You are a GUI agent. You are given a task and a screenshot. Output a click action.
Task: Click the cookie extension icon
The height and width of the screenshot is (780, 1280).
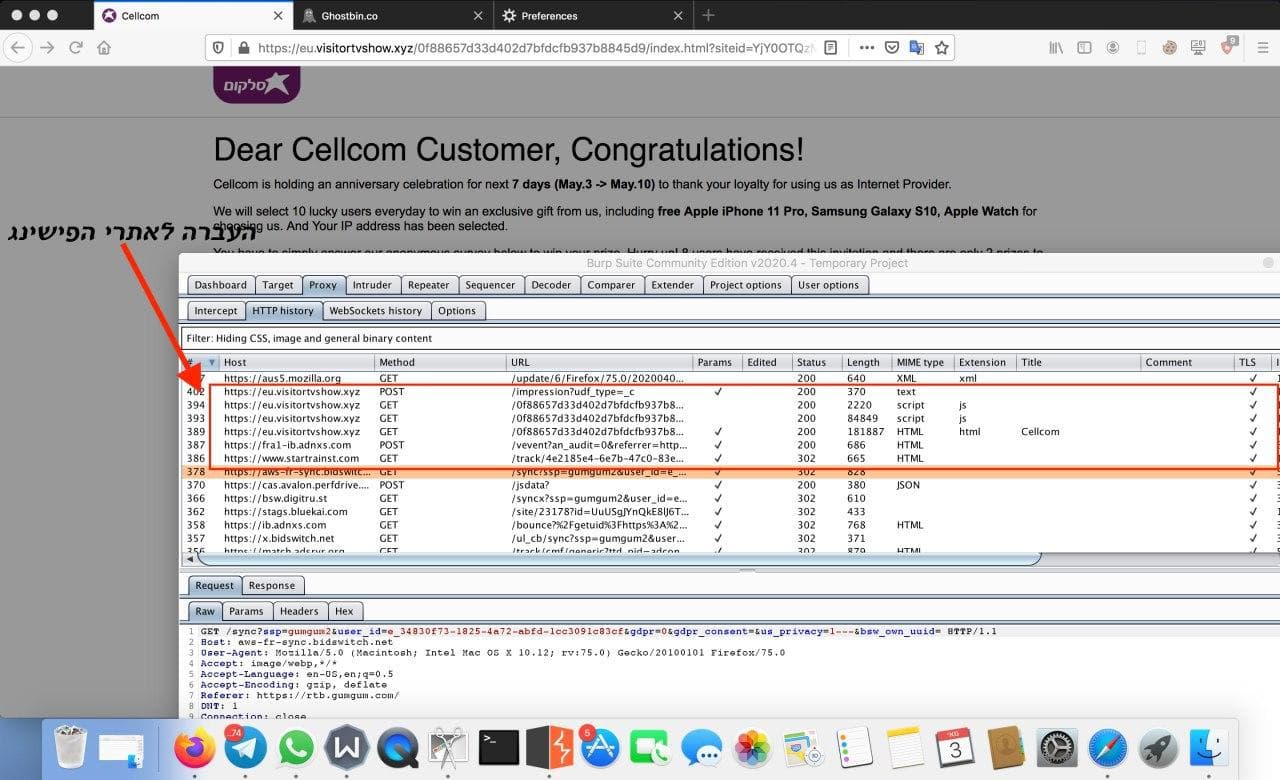point(1170,47)
